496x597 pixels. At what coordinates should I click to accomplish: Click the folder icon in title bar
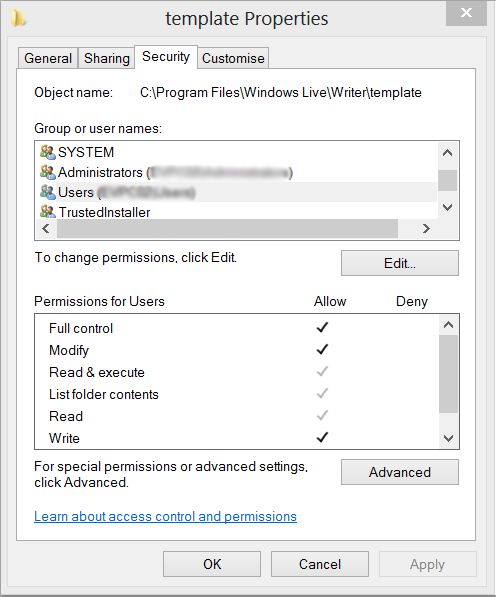[x=18, y=18]
